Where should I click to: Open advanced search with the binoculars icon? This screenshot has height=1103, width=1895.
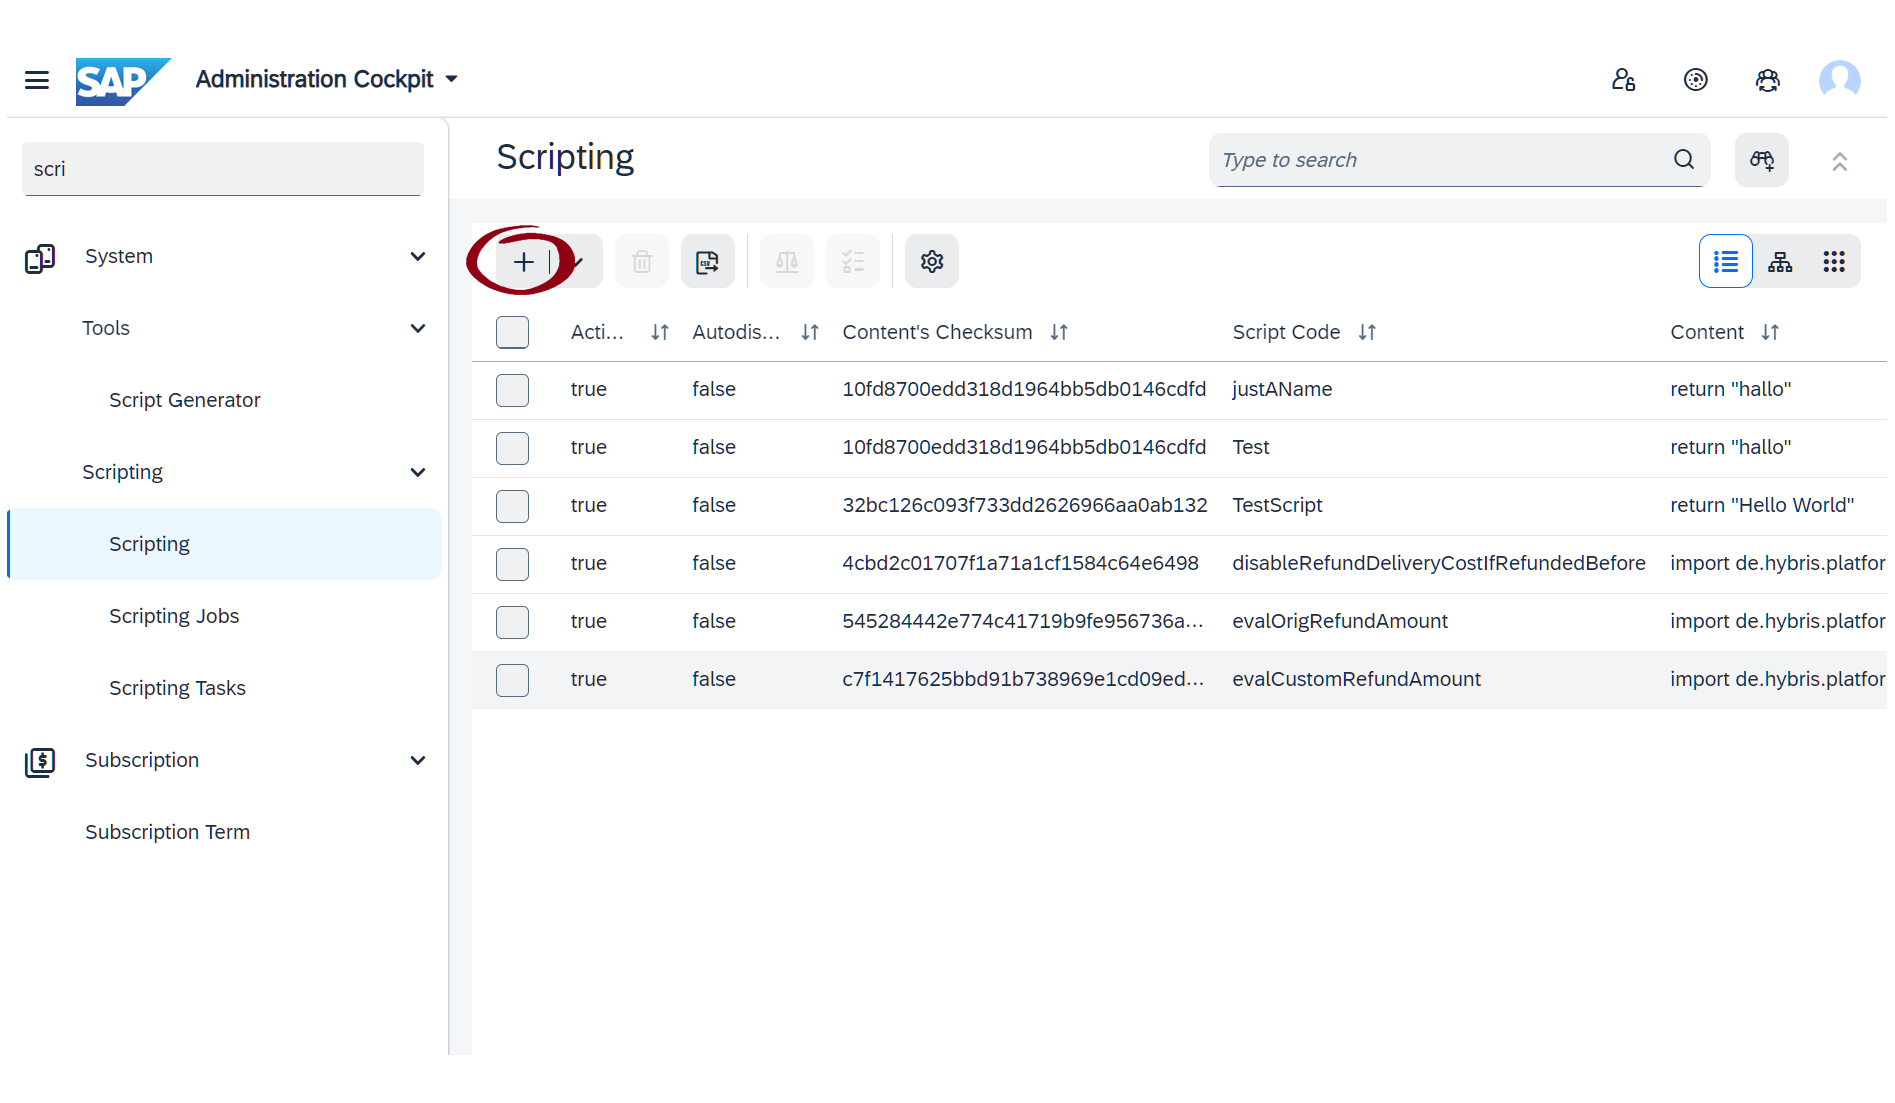coord(1761,160)
